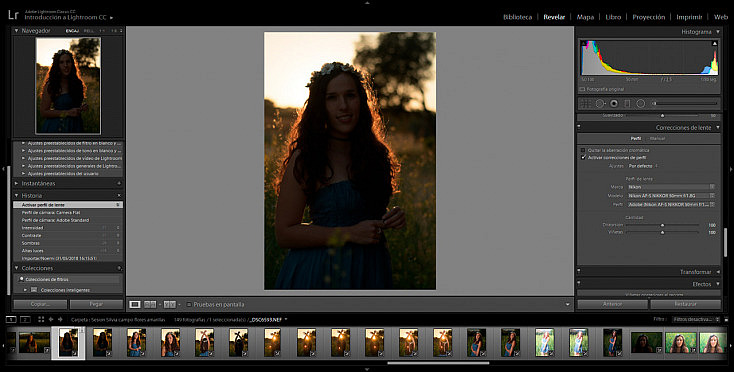Viewport: 734px width, 372px height.
Task: Clear history with the X icon
Action: coord(119,196)
